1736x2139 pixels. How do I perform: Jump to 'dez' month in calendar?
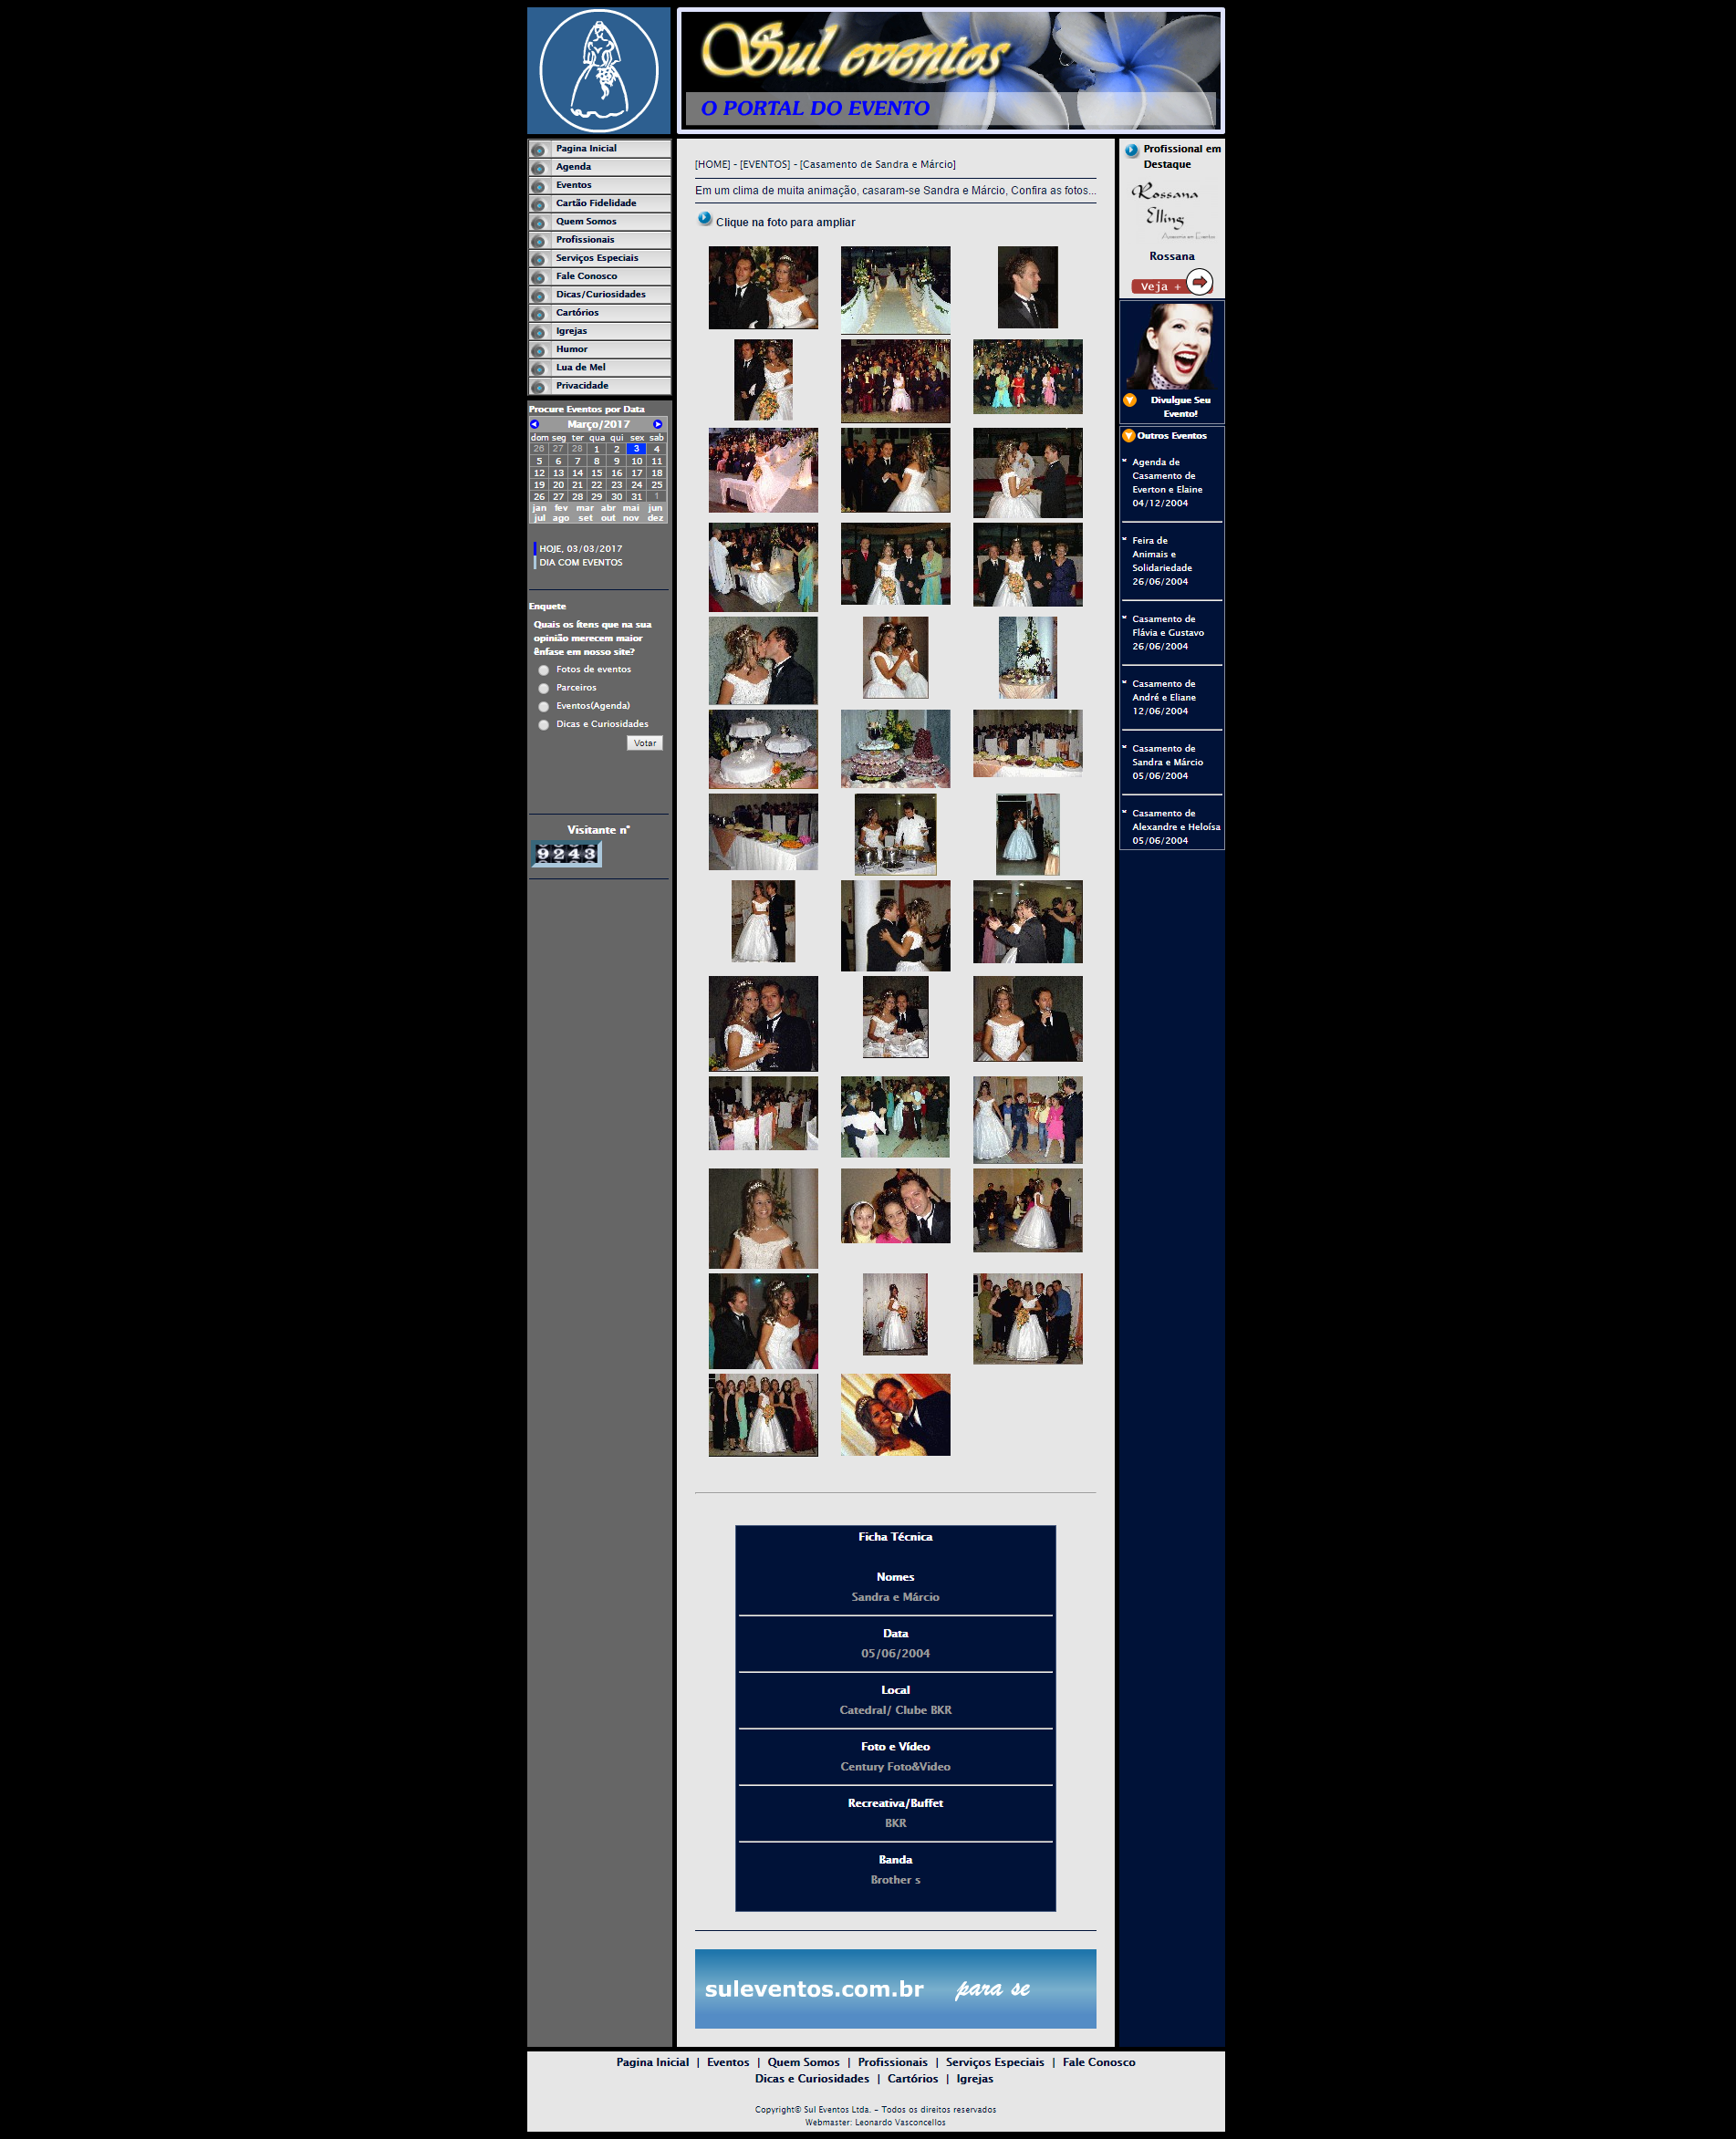click(655, 518)
